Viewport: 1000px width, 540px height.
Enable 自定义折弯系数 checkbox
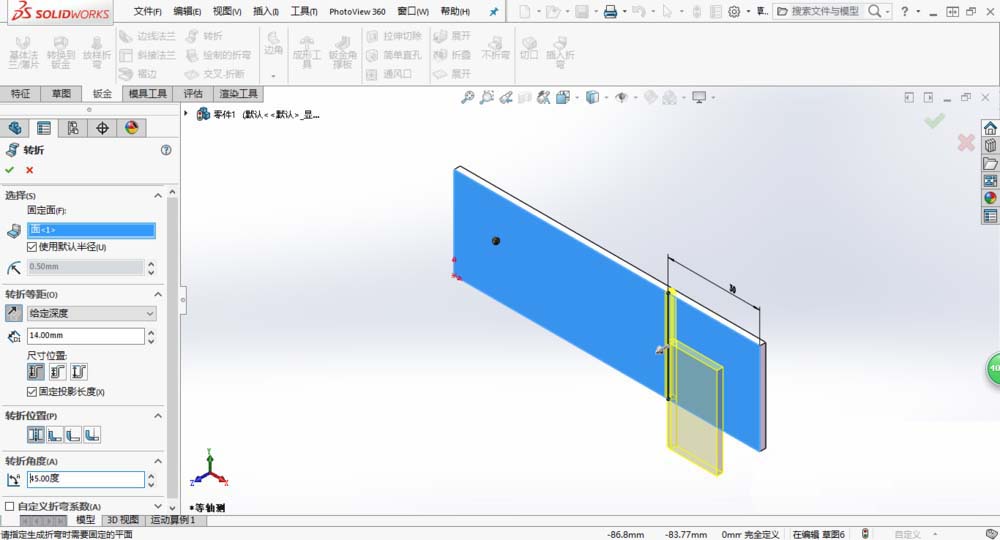click(x=10, y=506)
